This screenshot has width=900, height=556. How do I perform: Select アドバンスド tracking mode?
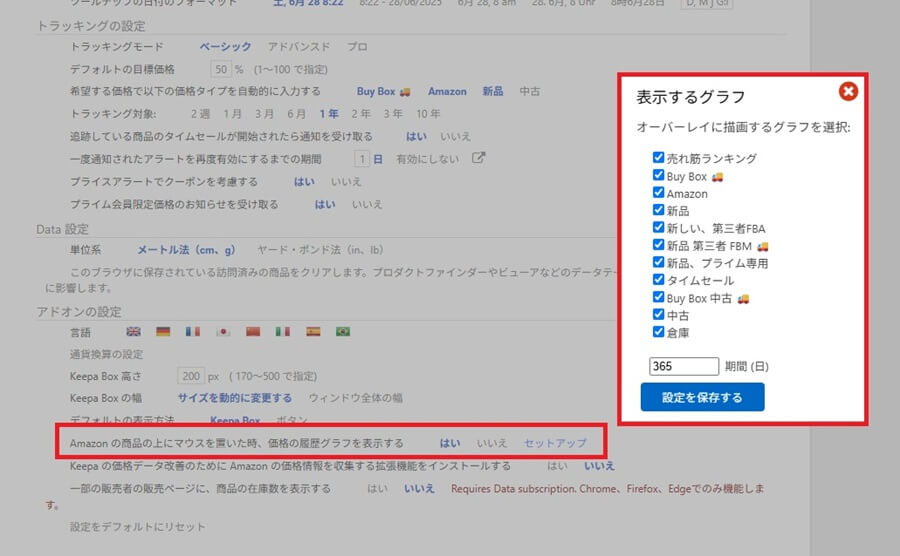tap(298, 46)
